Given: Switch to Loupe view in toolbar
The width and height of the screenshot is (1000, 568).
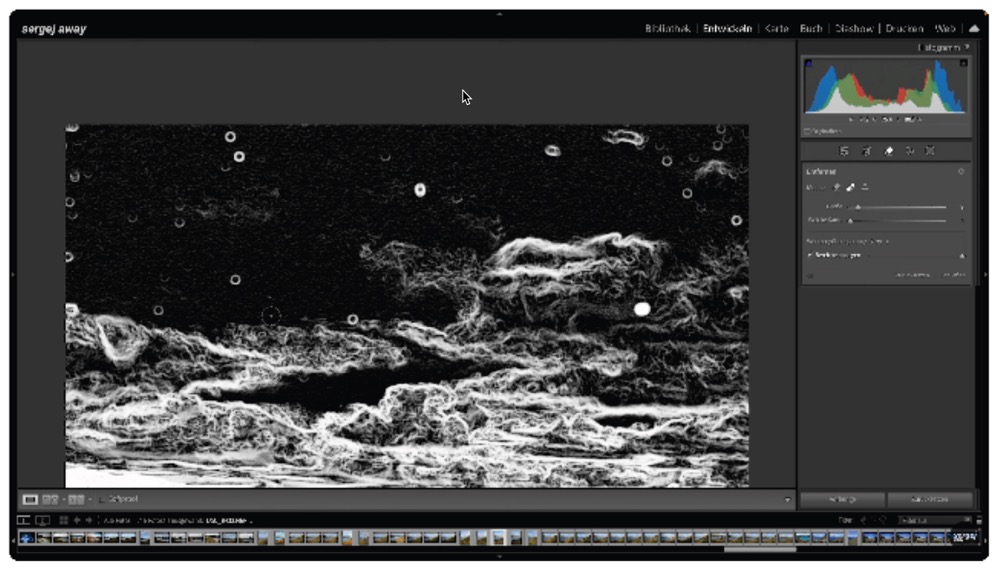Looking at the screenshot, I should 30,500.
